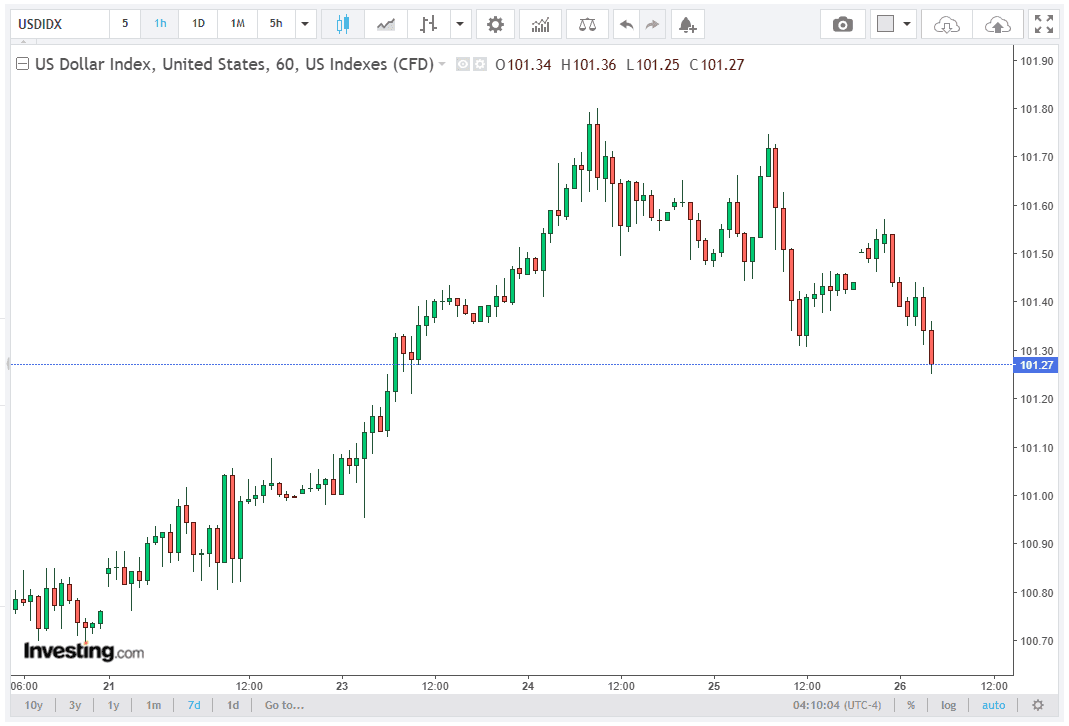The height and width of the screenshot is (726, 1069).
Task: Set date range to 1m
Action: click(153, 705)
